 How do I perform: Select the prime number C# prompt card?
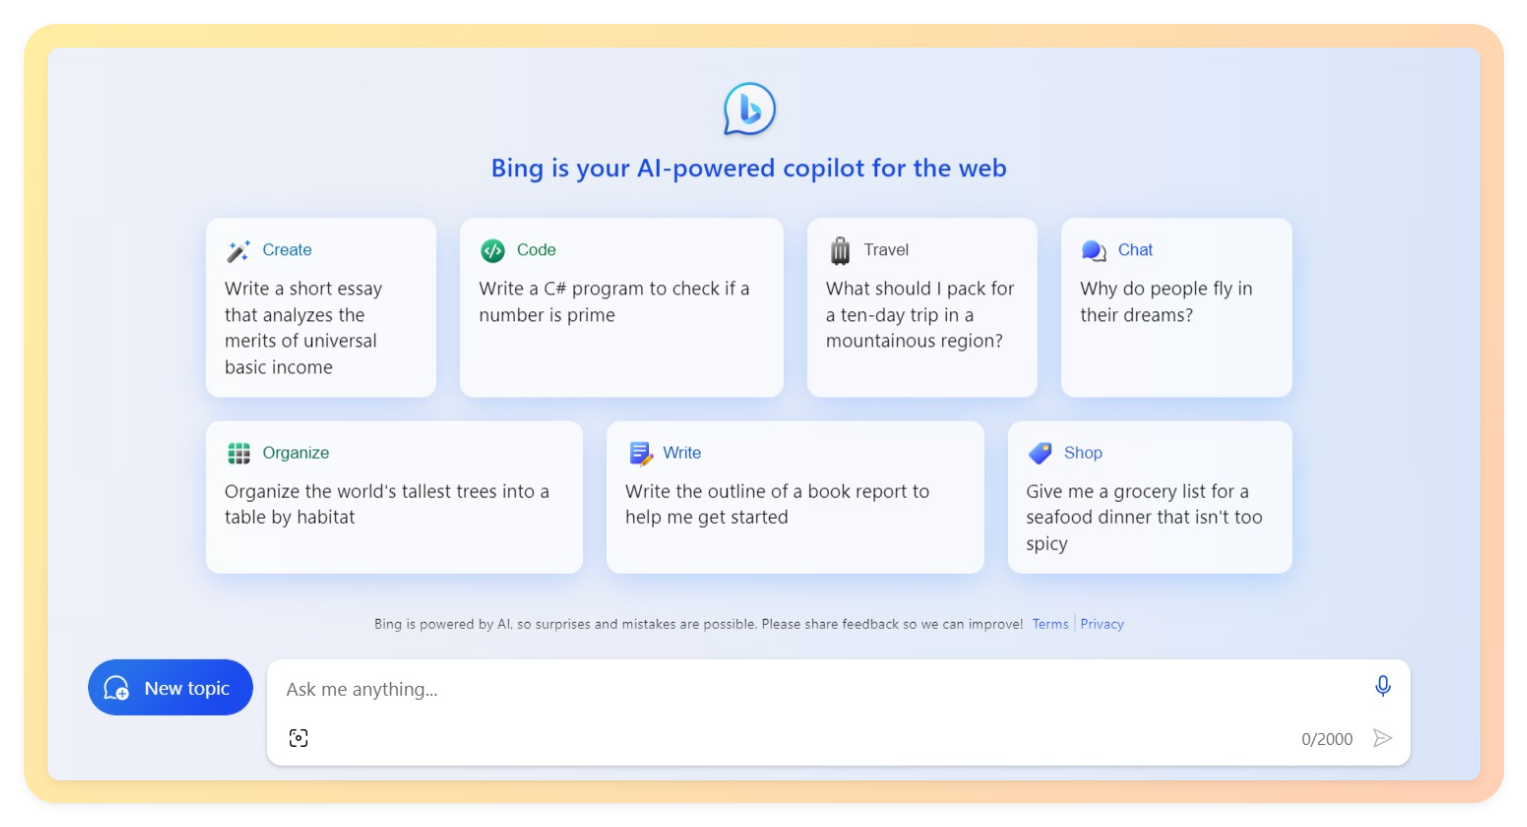pos(621,305)
